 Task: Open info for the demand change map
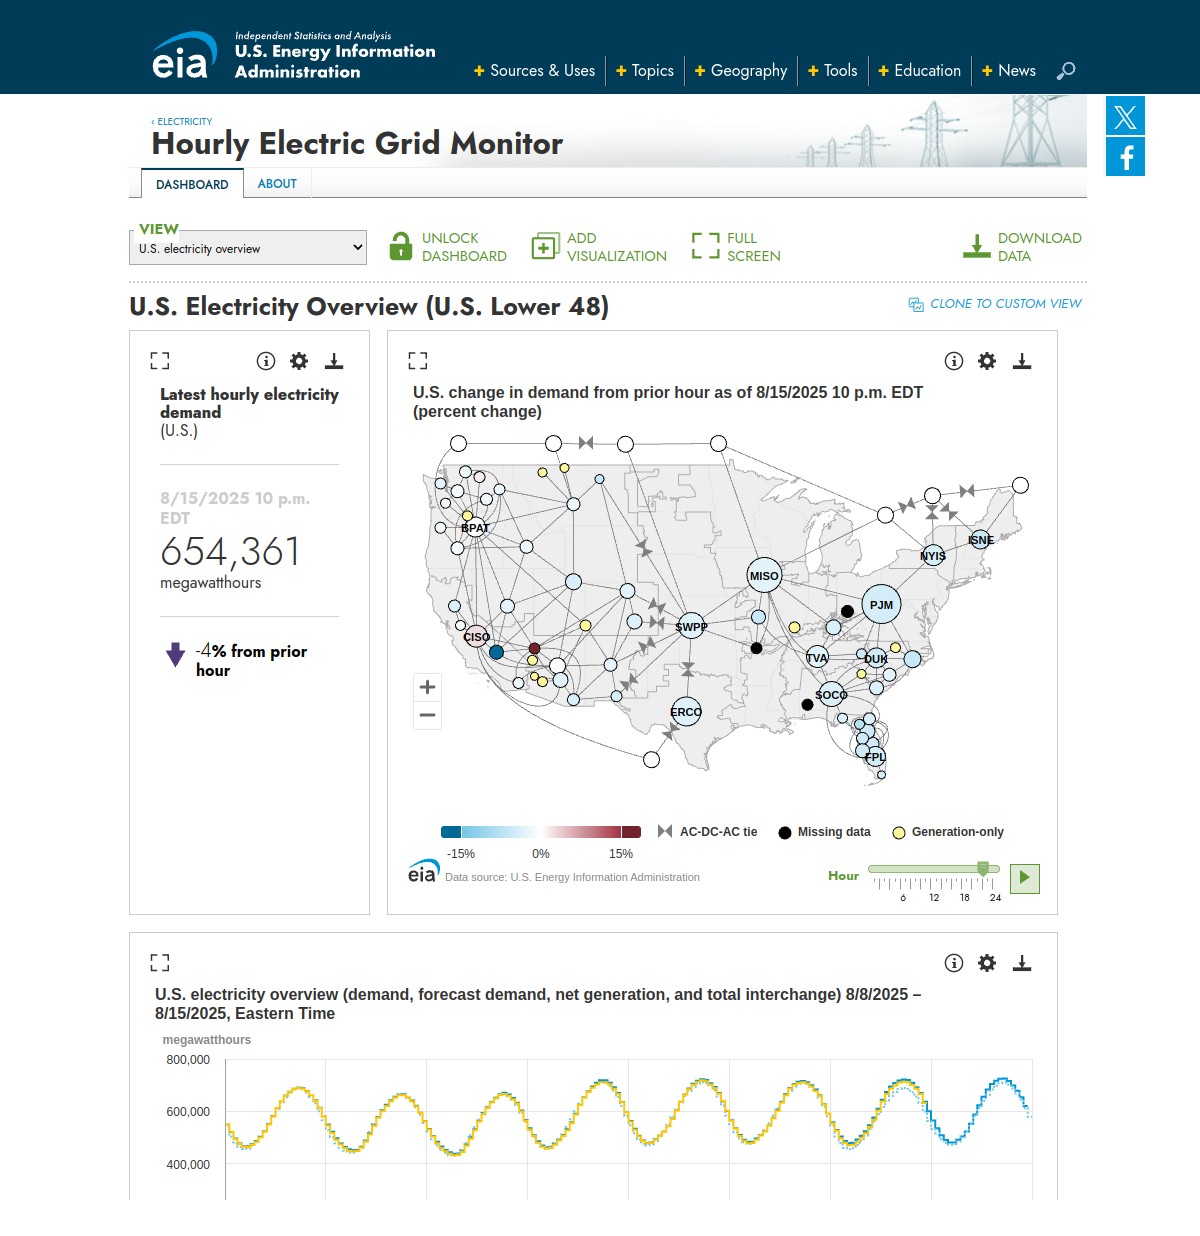pyautogui.click(x=954, y=361)
